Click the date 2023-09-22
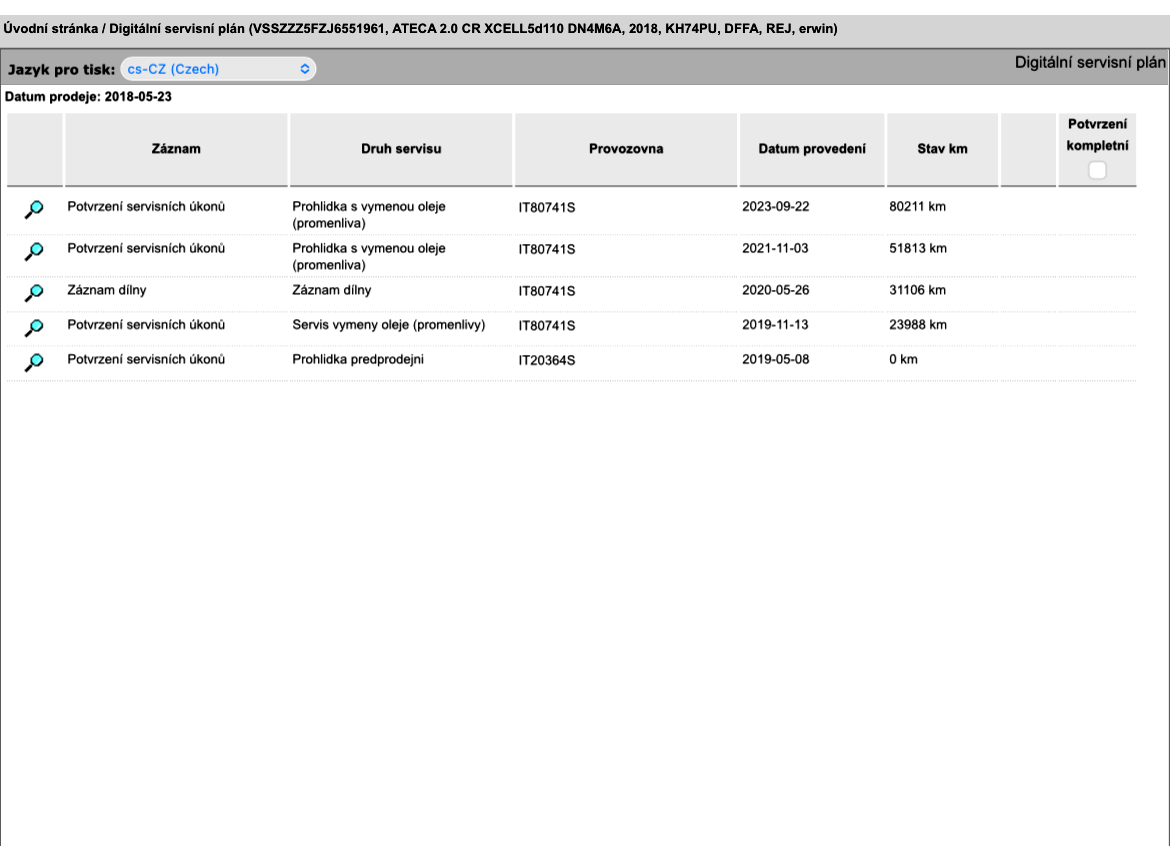The width and height of the screenshot is (1170, 846). coord(775,207)
